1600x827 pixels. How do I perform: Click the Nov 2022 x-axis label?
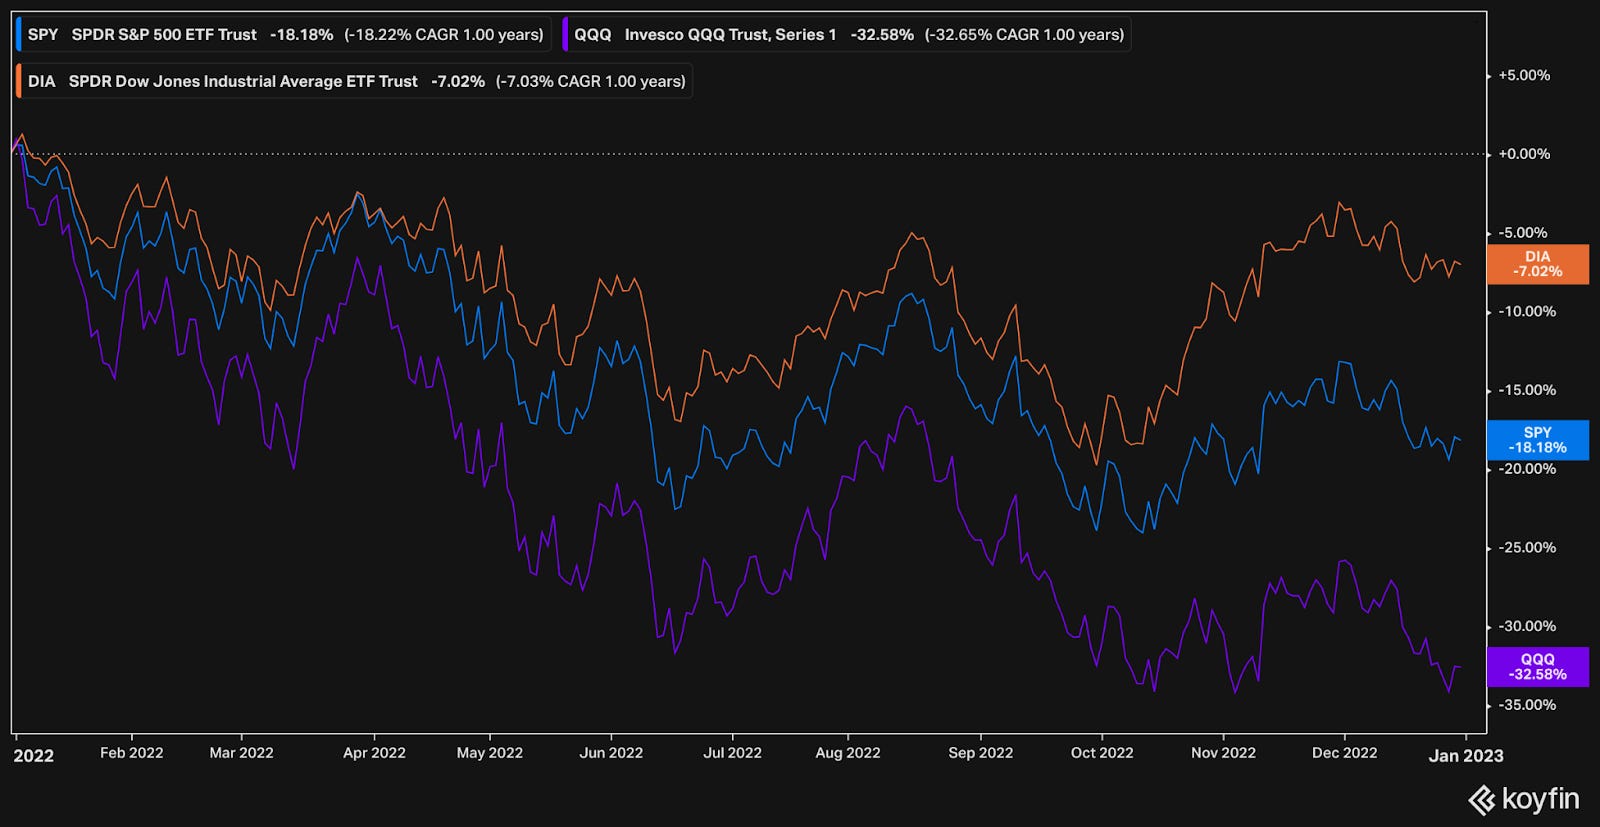coord(1223,753)
